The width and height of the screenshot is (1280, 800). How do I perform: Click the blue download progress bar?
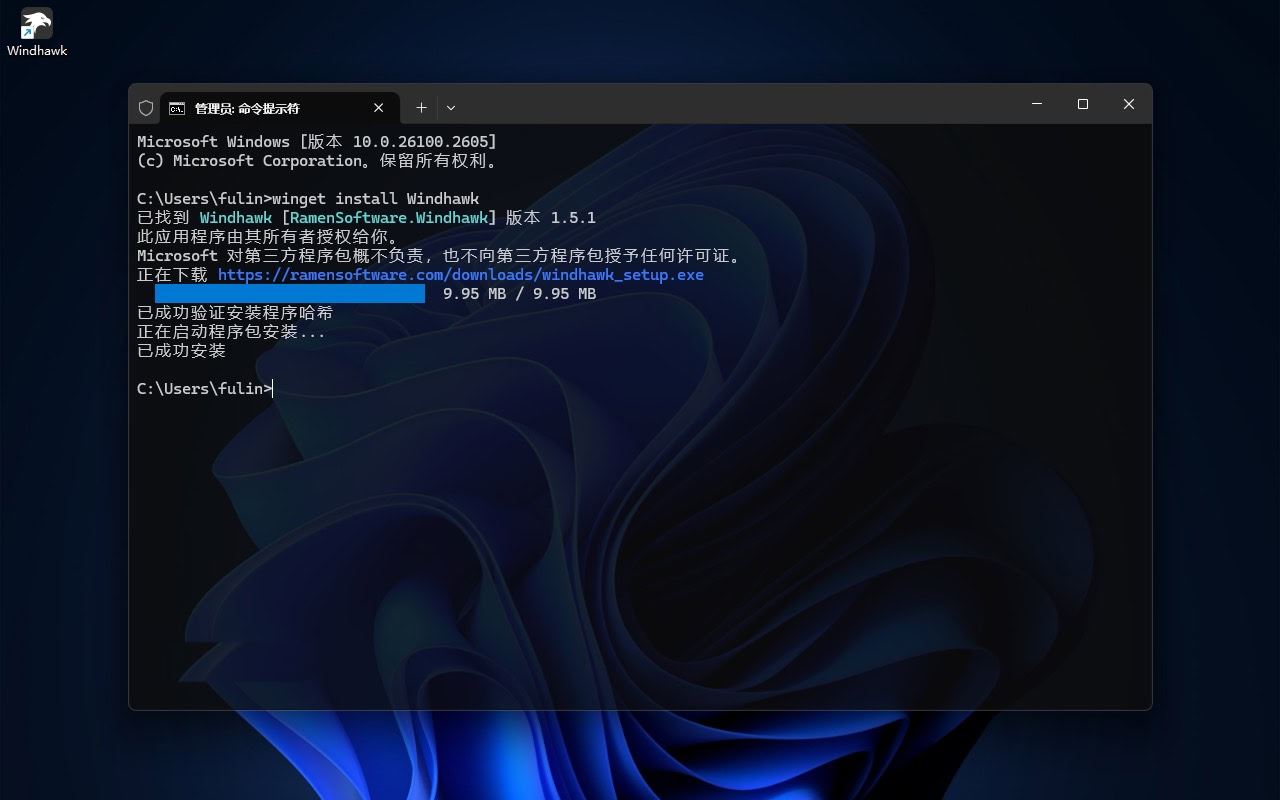click(290, 293)
